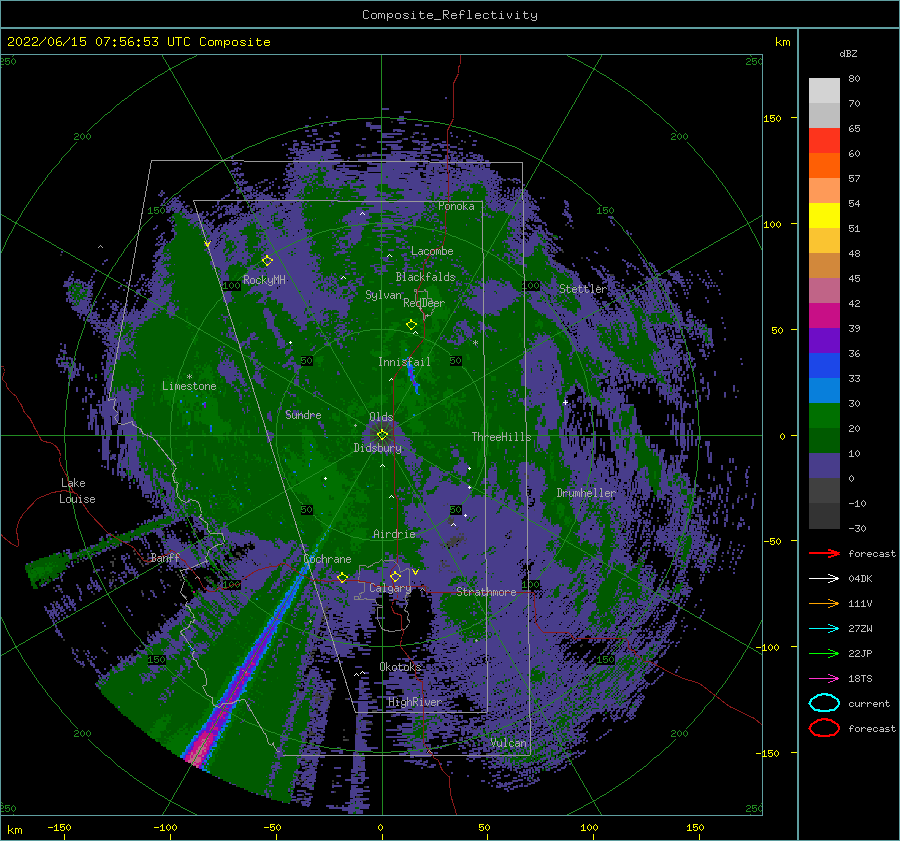Viewport: 900px width, 841px height.
Task: Click the green 22JP arrow legend icon
Action: coord(824,653)
